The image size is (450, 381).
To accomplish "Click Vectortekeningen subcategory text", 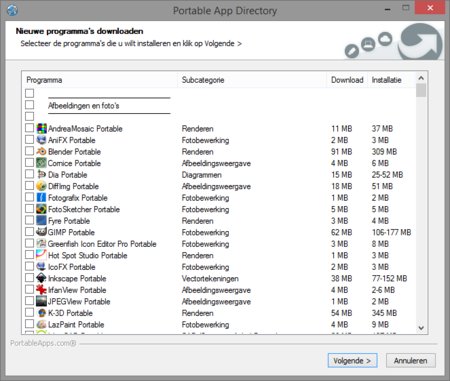I will [210, 279].
